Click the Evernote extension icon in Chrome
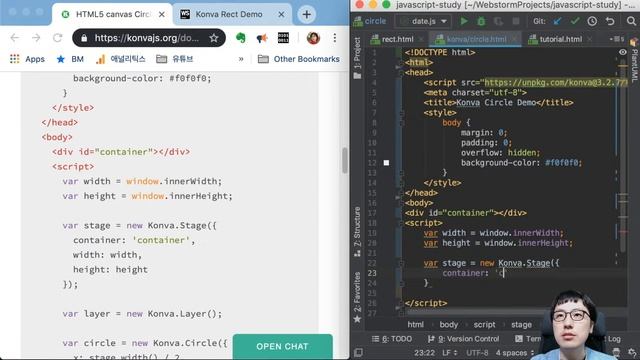This screenshot has height=360, width=640. [x=241, y=38]
